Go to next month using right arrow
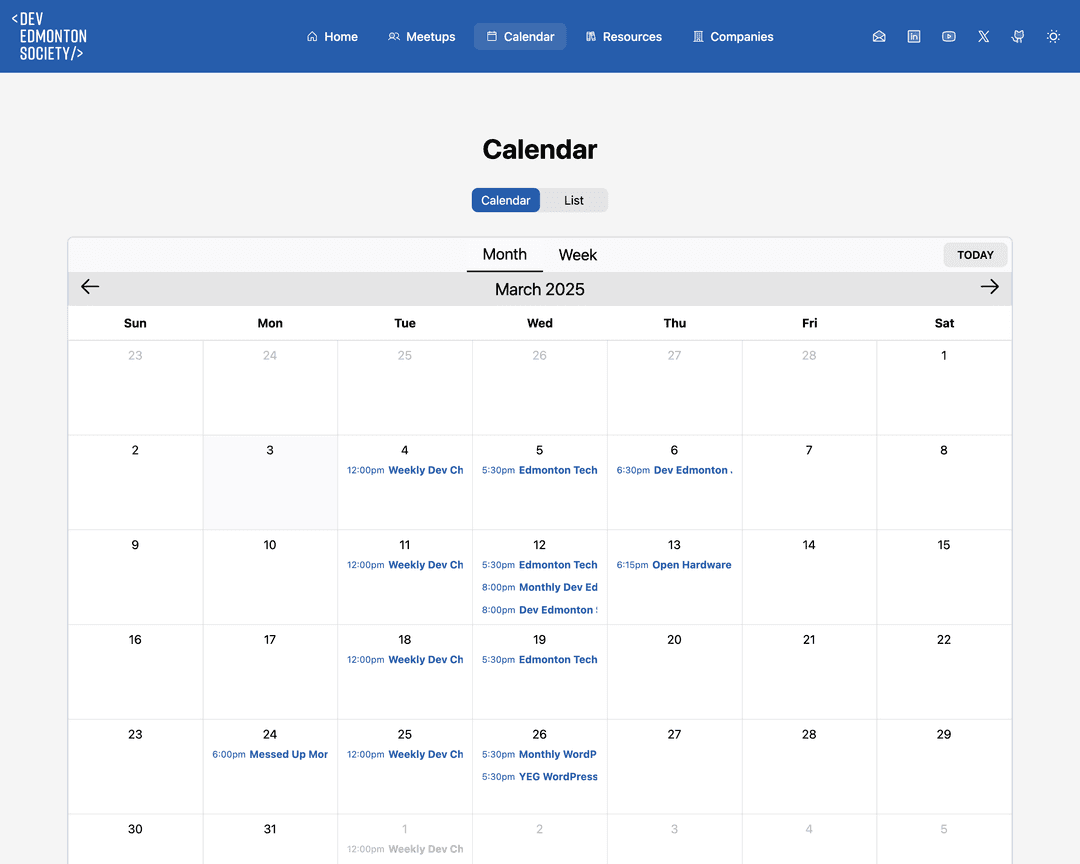The height and width of the screenshot is (864, 1080). (x=990, y=287)
